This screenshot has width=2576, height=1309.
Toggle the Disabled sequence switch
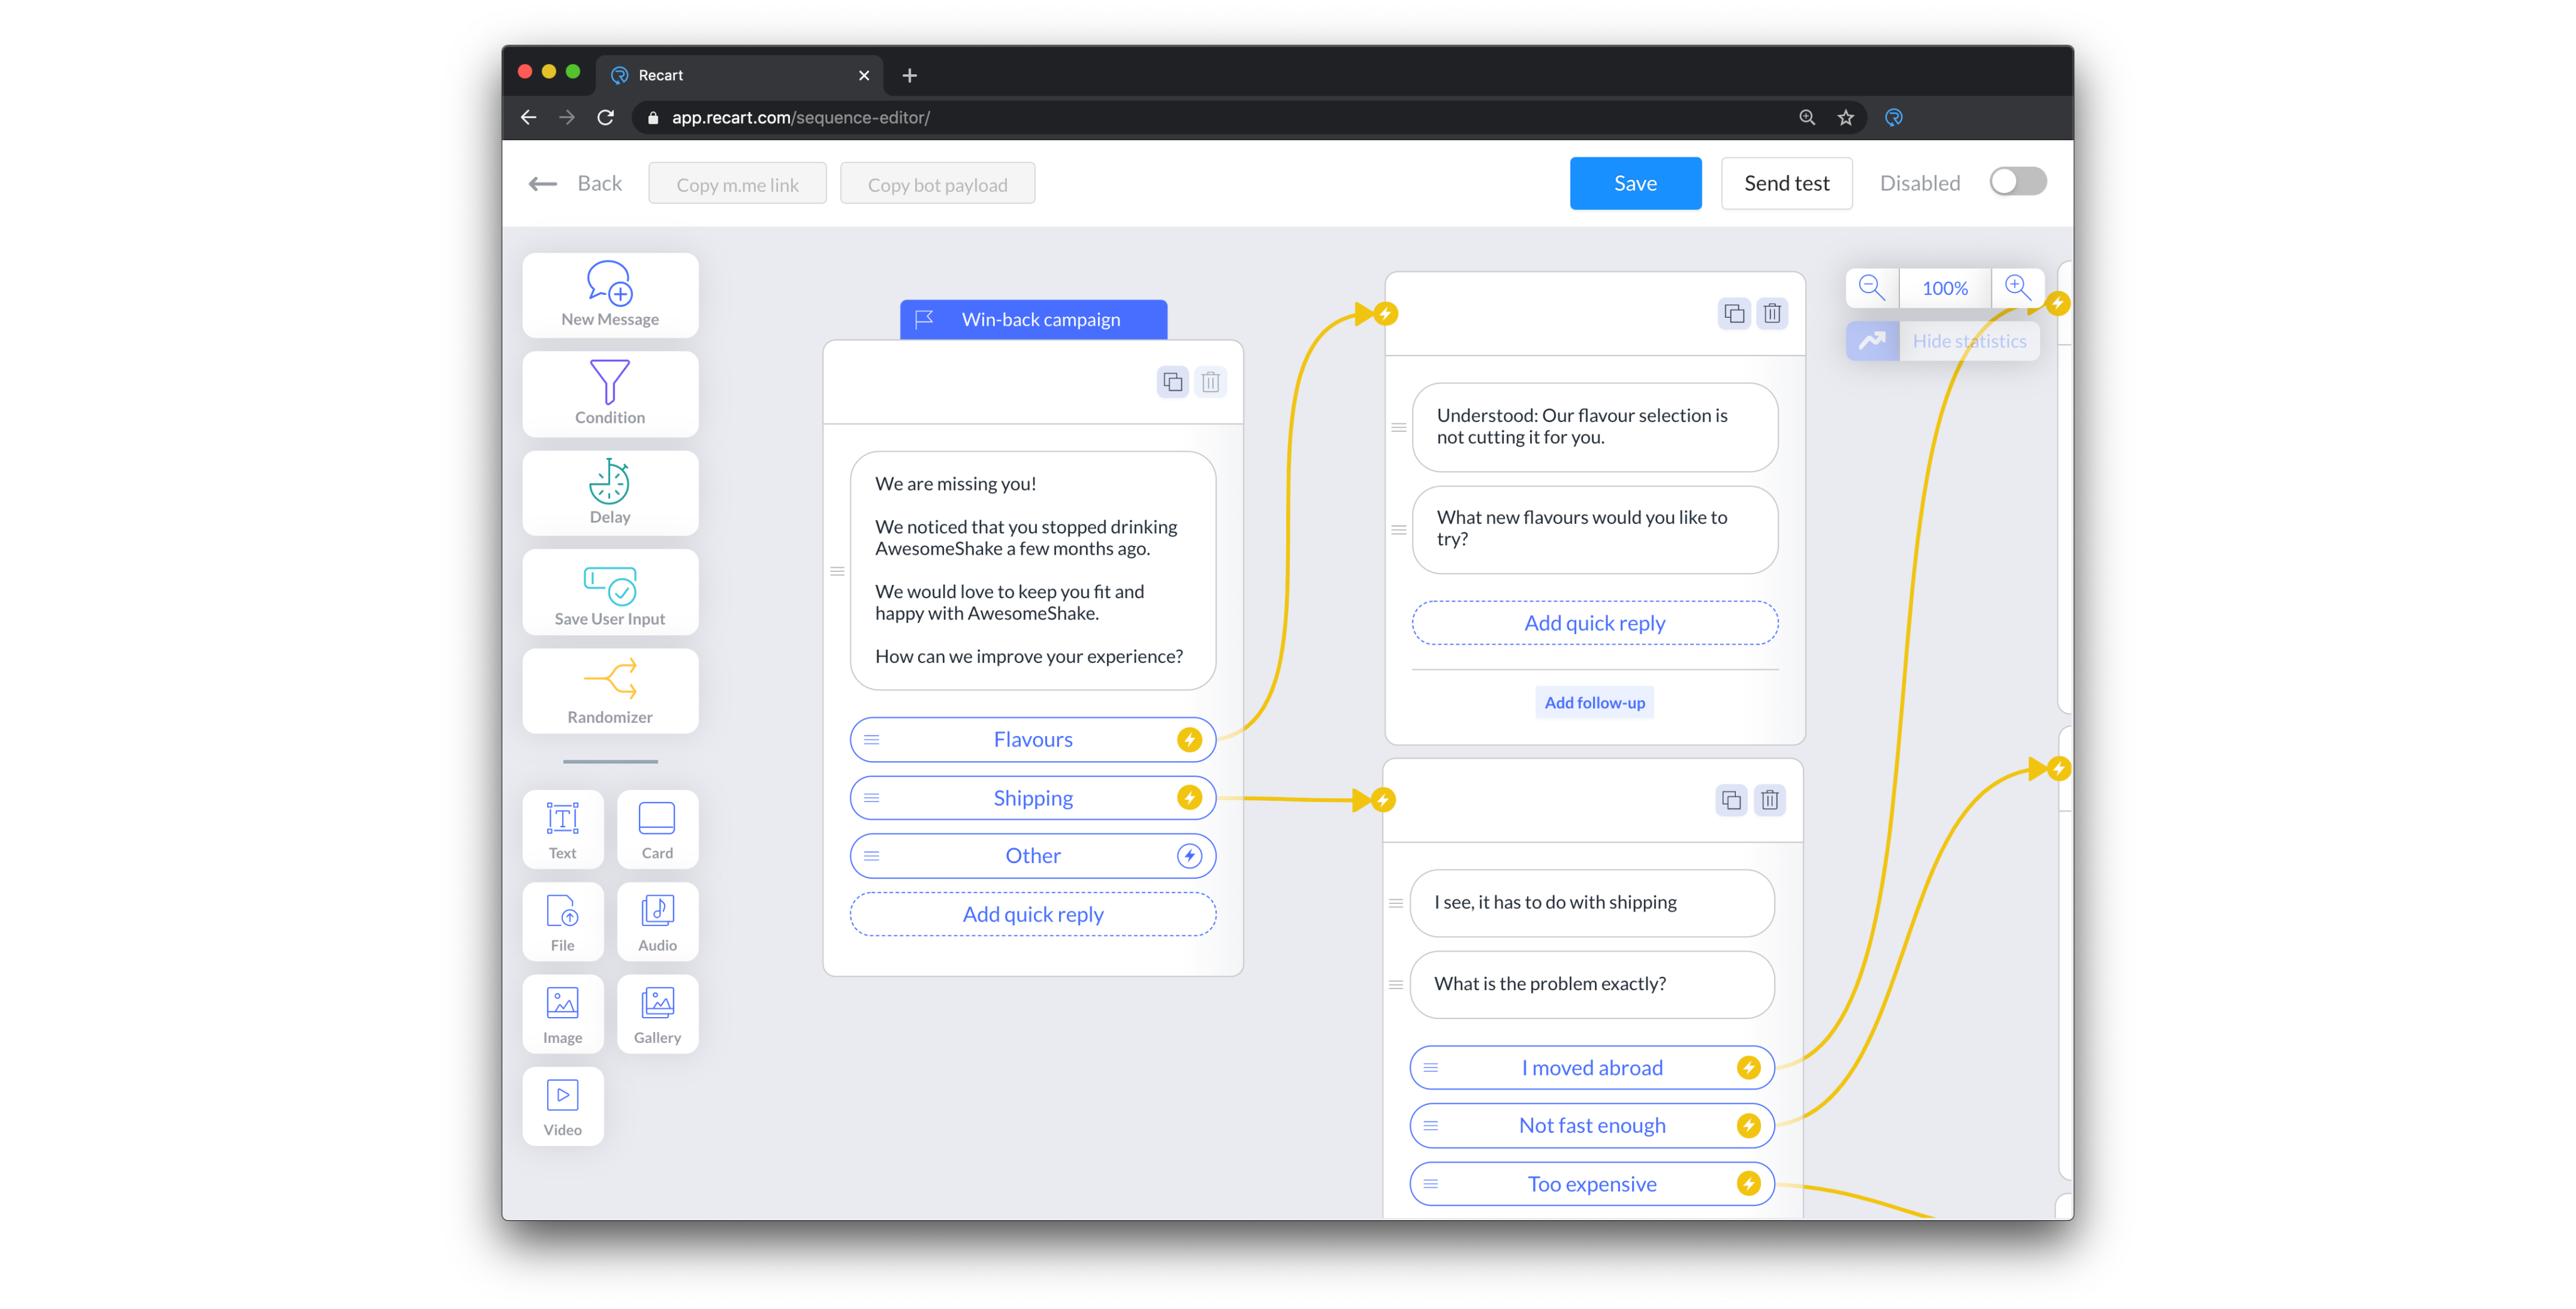point(2017,182)
